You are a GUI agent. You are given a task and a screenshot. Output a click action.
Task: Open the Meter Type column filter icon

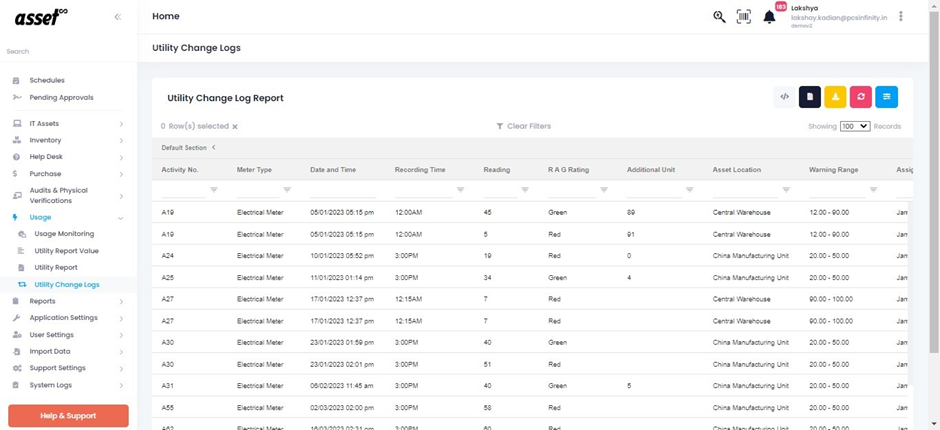(287, 190)
